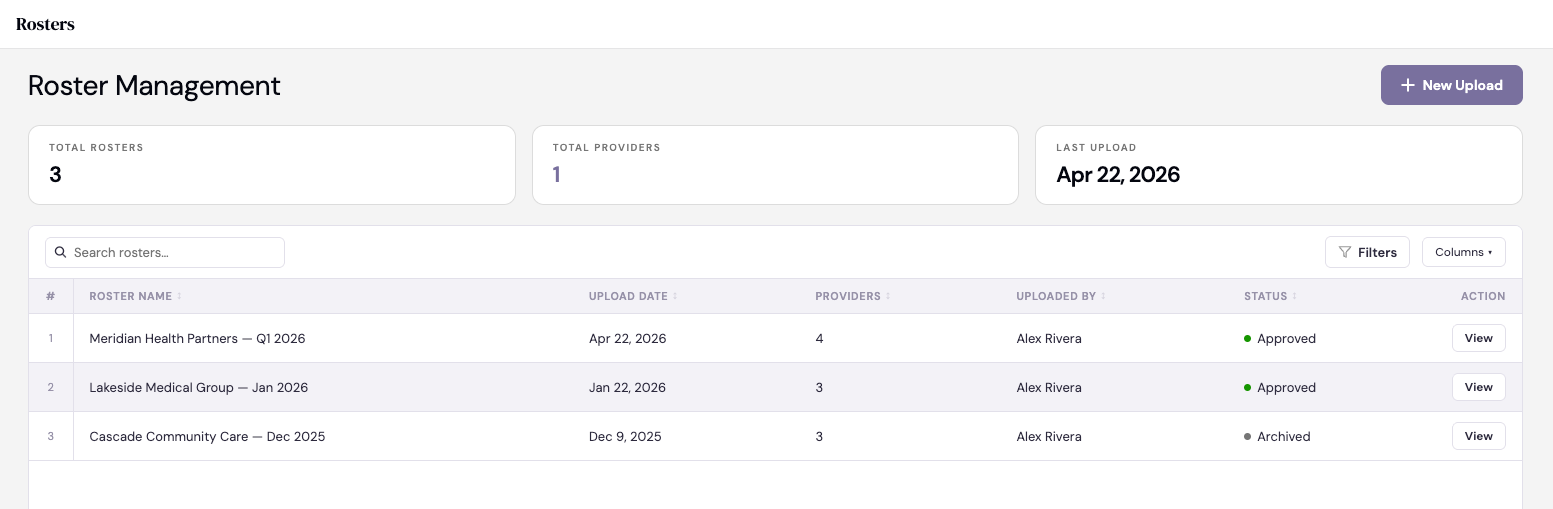Click the plus icon in New Upload
Screen dimensions: 1553x509
click(1407, 86)
